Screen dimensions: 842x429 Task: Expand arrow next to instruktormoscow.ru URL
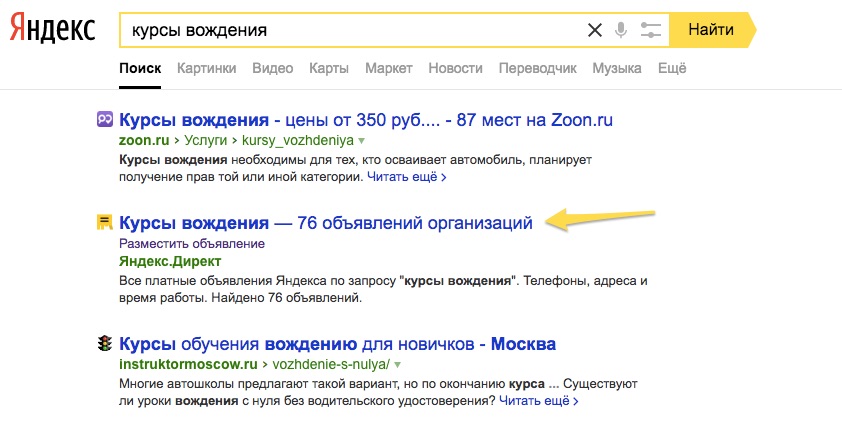[397, 365]
